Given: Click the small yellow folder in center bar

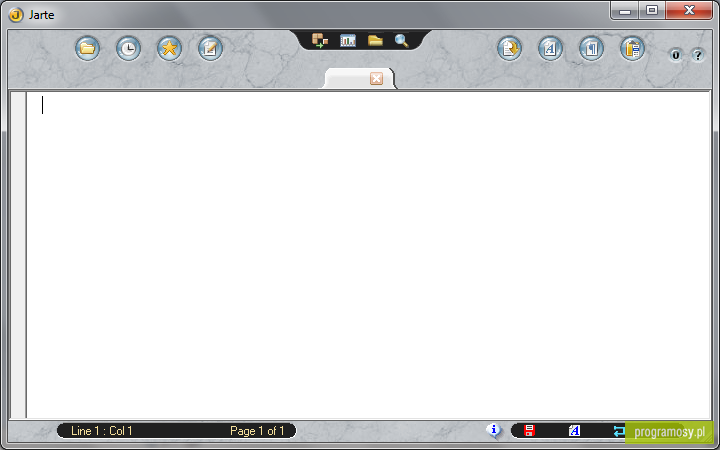Looking at the screenshot, I should [375, 41].
